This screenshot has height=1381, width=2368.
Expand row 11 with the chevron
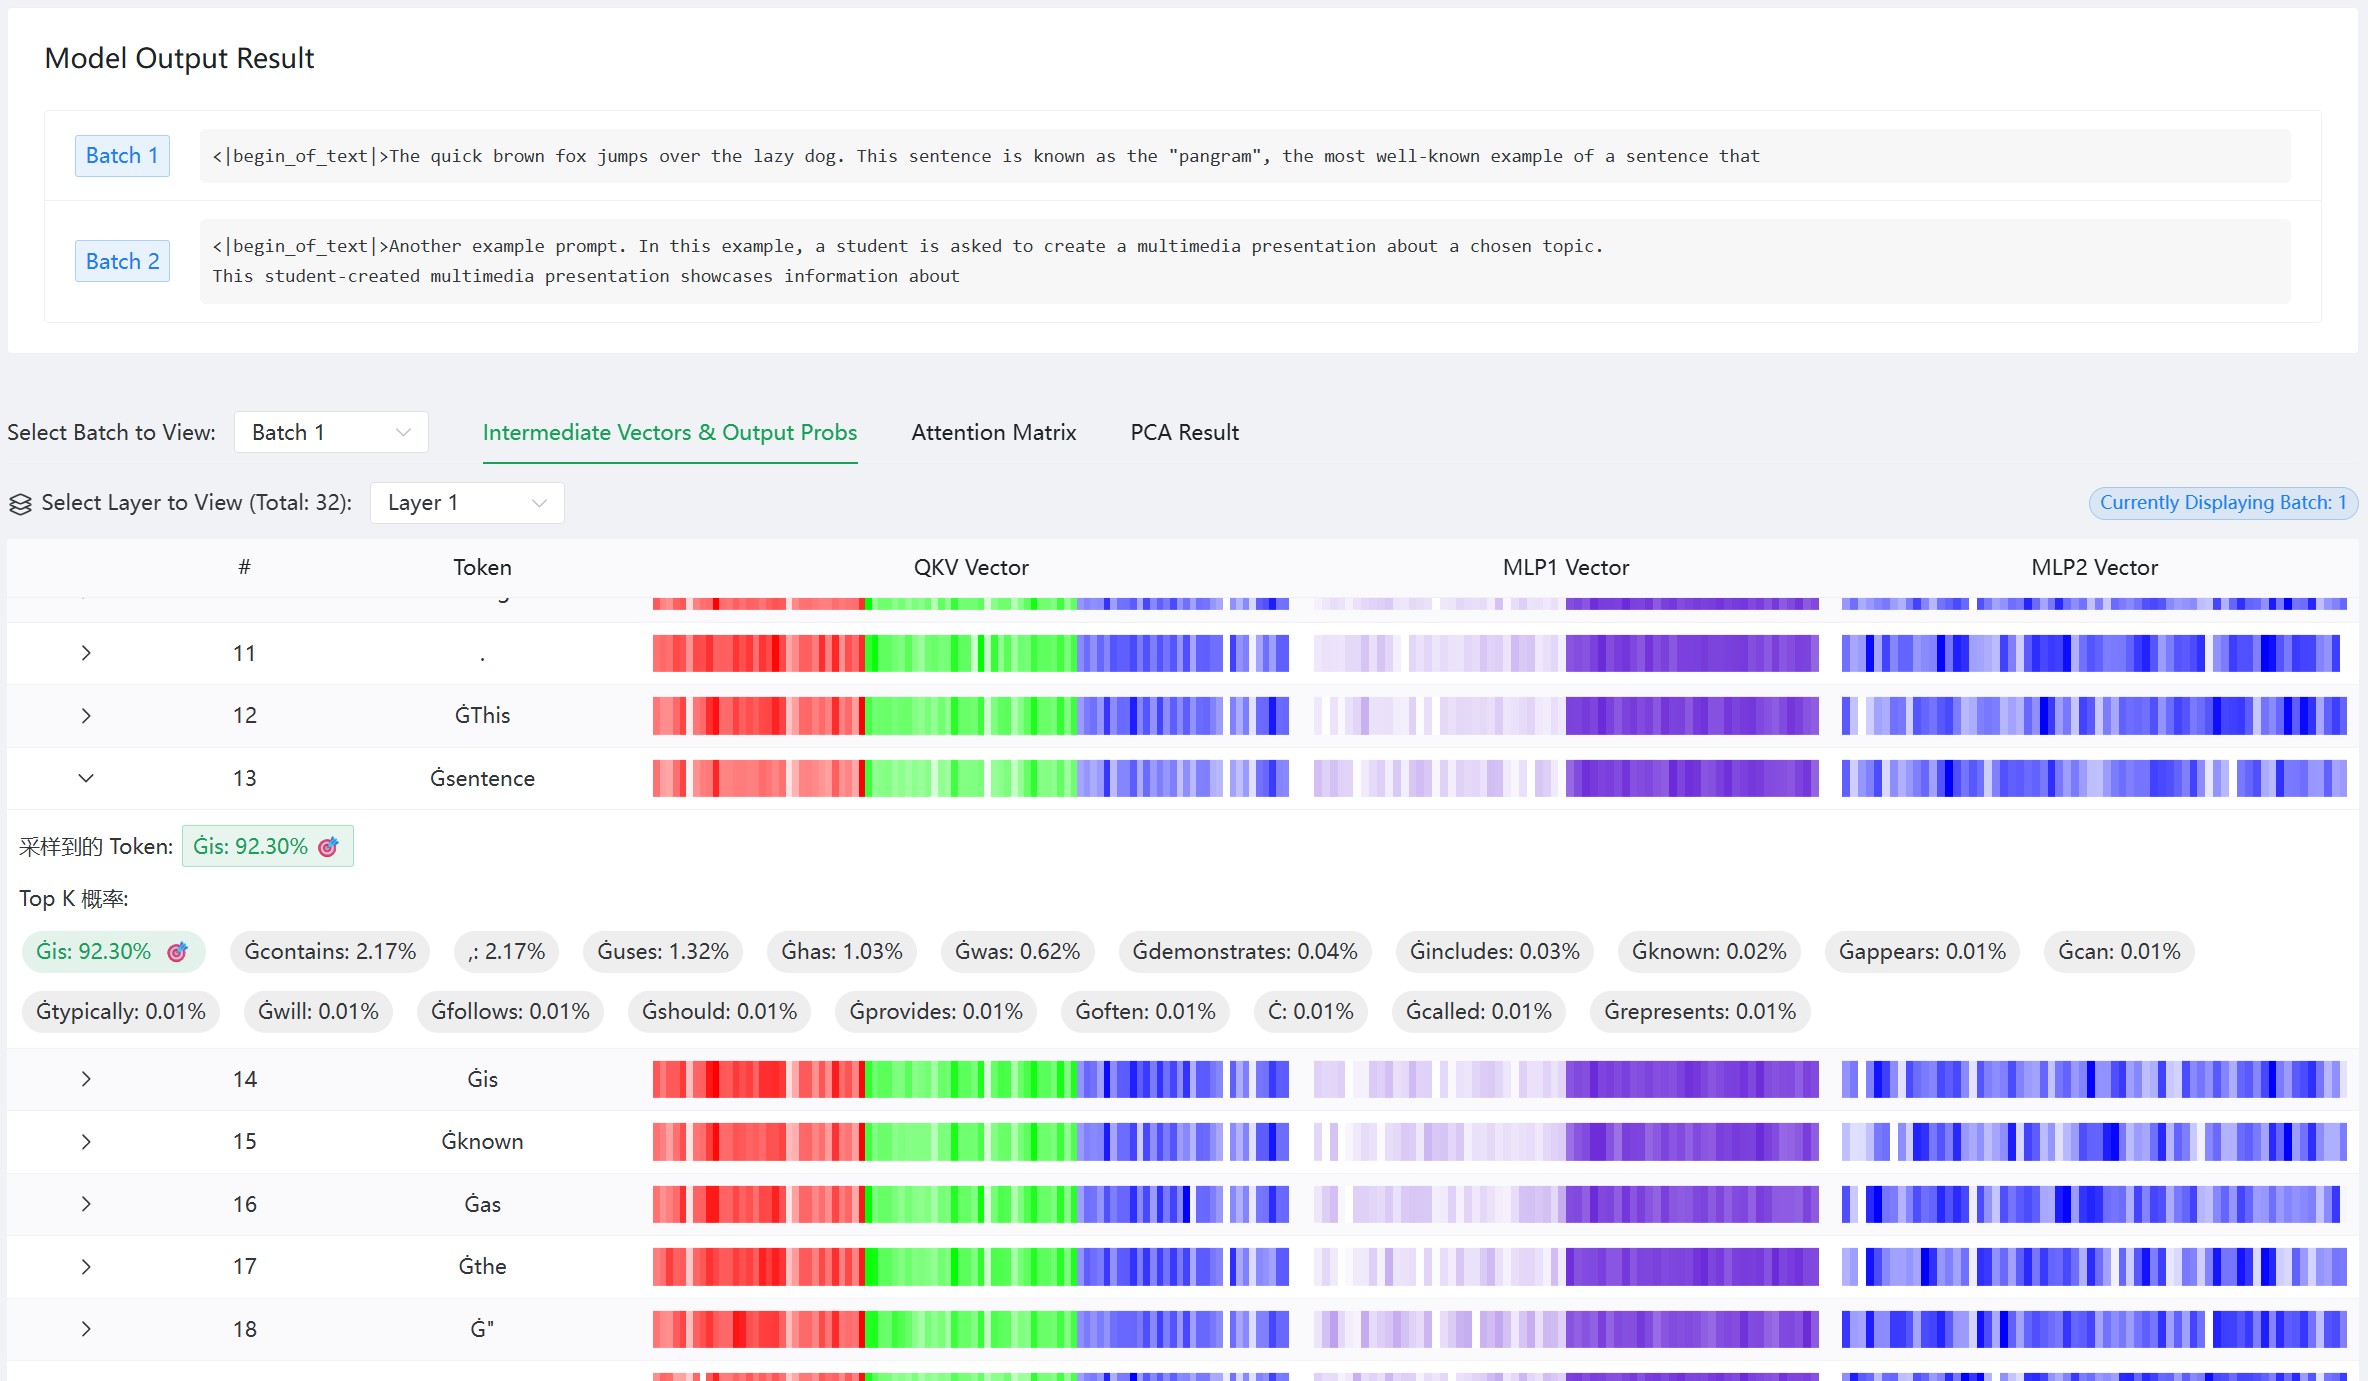tap(86, 653)
